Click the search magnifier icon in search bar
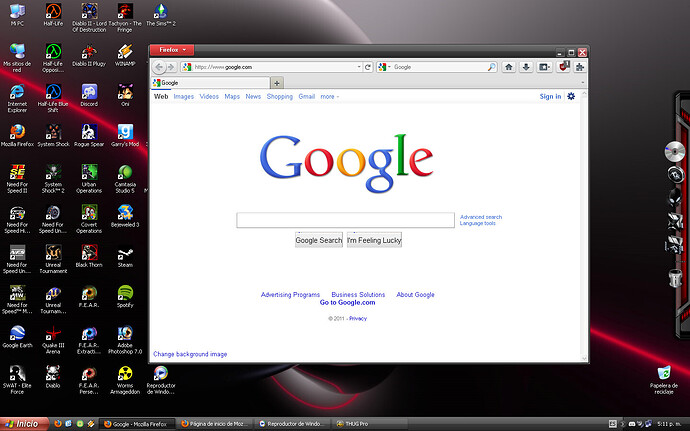The image size is (690, 431). tap(491, 67)
